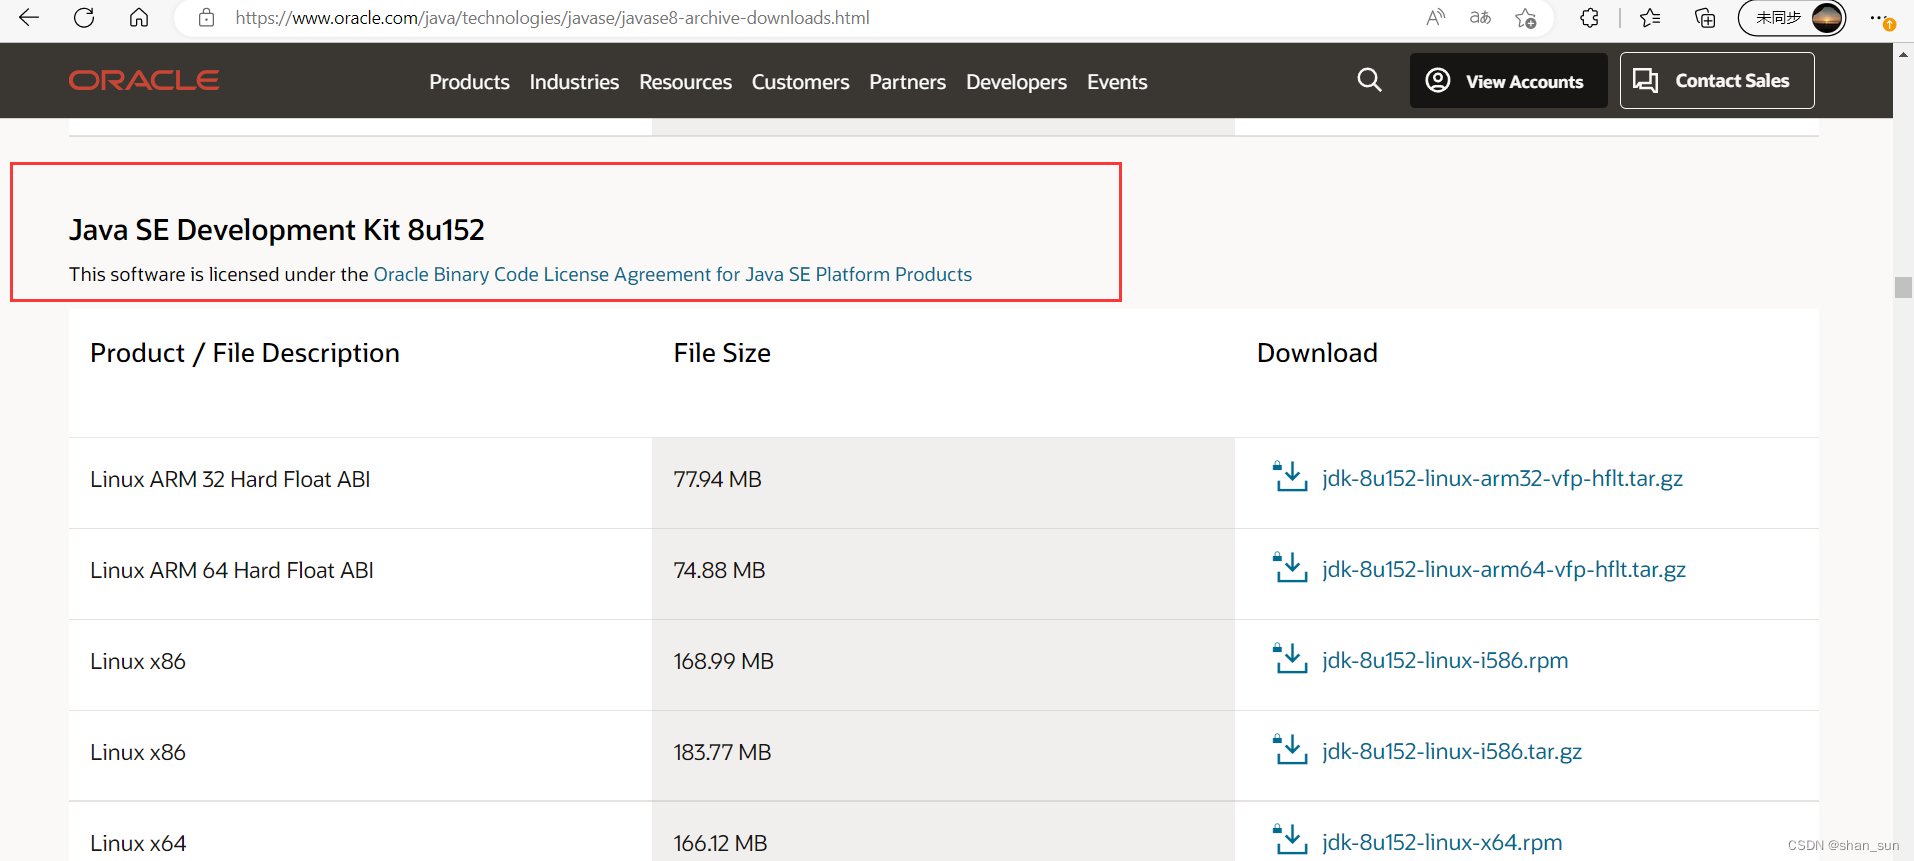Click download icon for arm32 tar.gz
This screenshot has width=1914, height=861.
point(1290,476)
